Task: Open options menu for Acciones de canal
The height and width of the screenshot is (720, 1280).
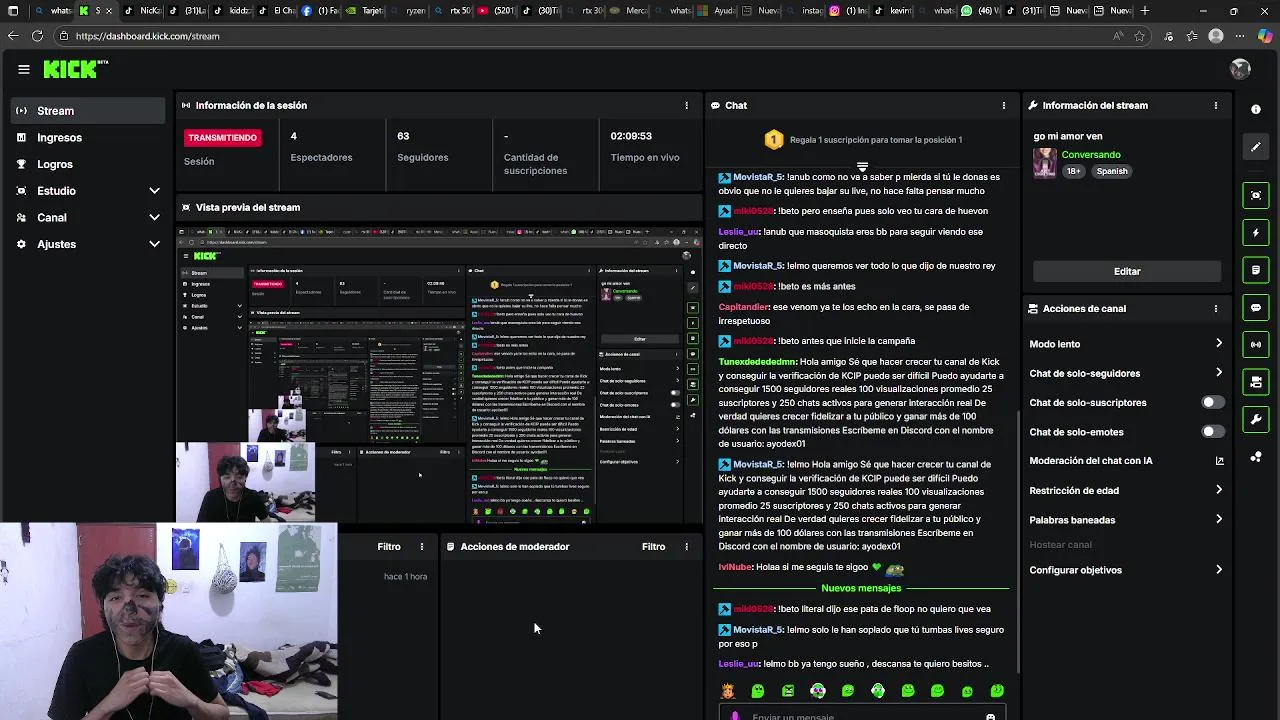Action: [1216, 309]
